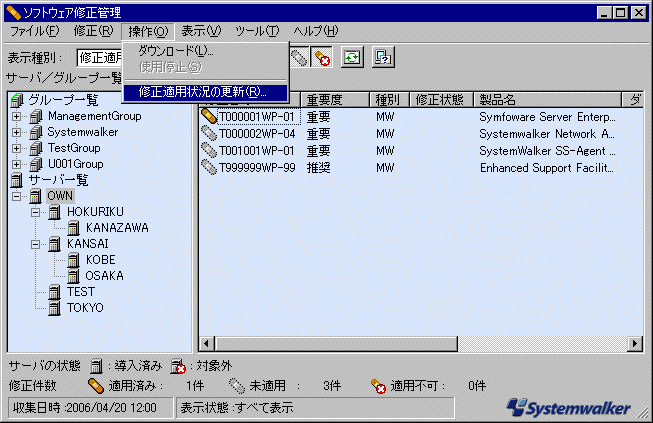Screen dimensions: 653x423
Task: Select the KANAZAWA server label
Action: 117,228
